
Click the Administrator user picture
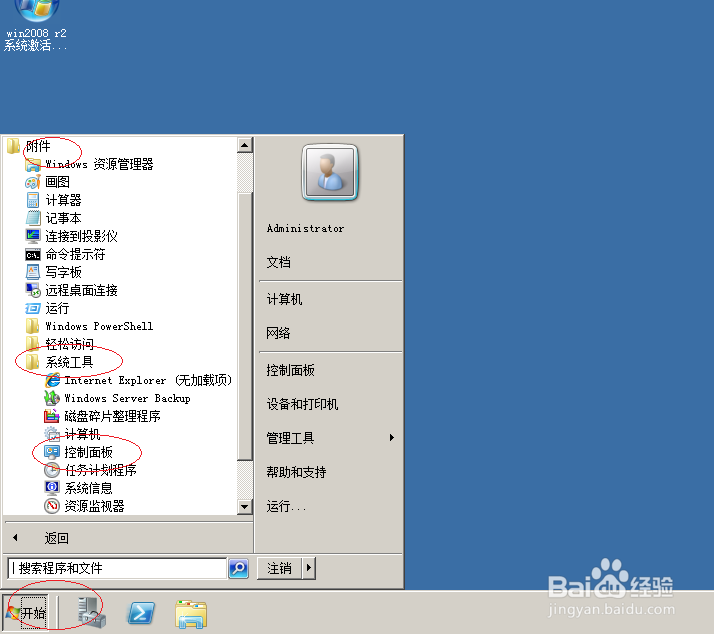point(330,172)
